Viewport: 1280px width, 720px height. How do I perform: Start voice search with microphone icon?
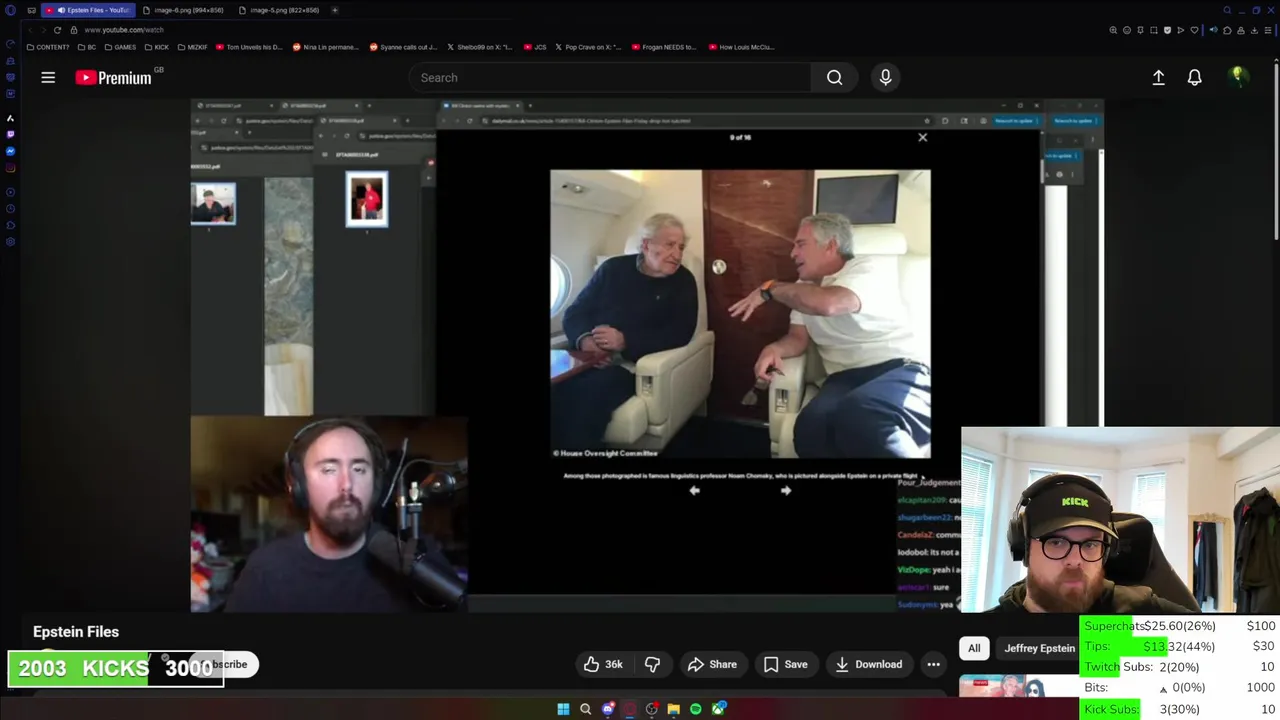[885, 77]
